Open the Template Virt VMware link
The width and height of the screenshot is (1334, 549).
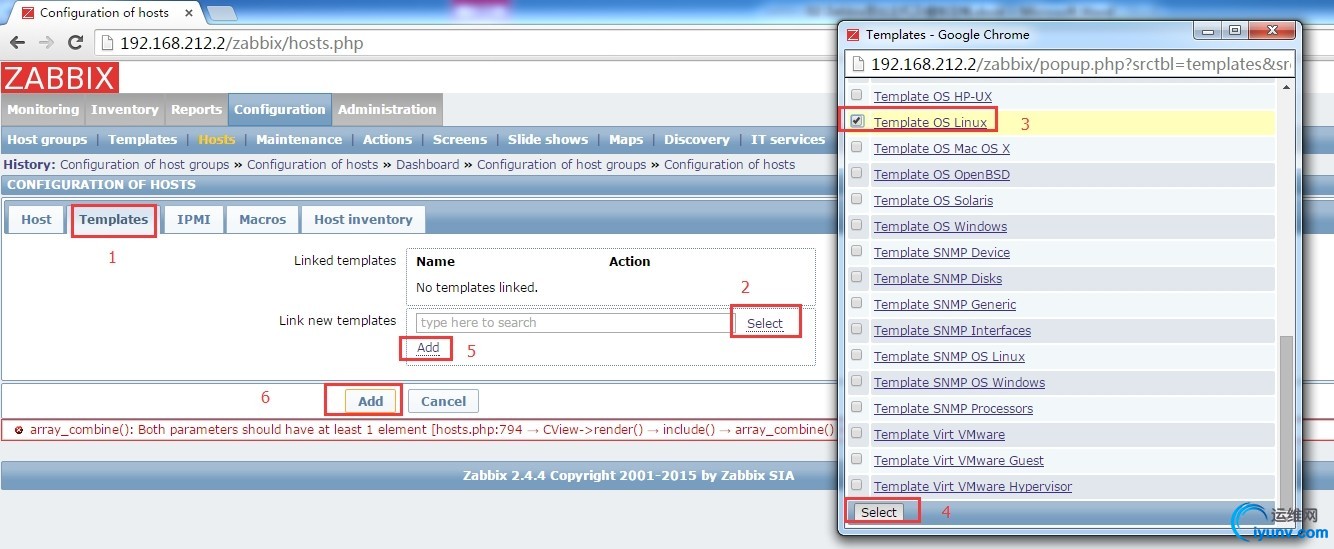point(939,435)
